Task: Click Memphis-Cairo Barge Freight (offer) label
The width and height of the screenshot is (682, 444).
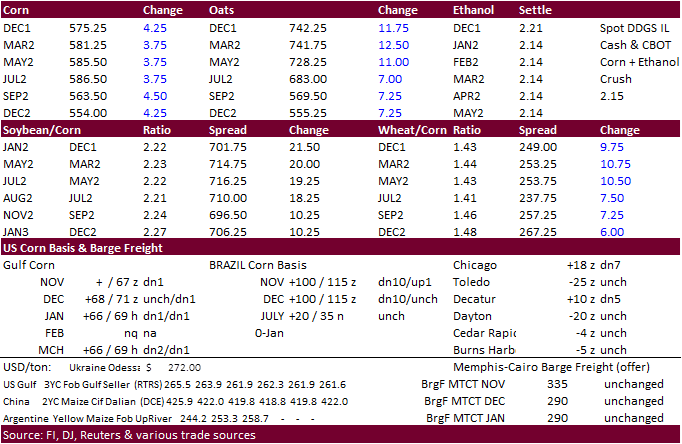Action: pyautogui.click(x=551, y=367)
